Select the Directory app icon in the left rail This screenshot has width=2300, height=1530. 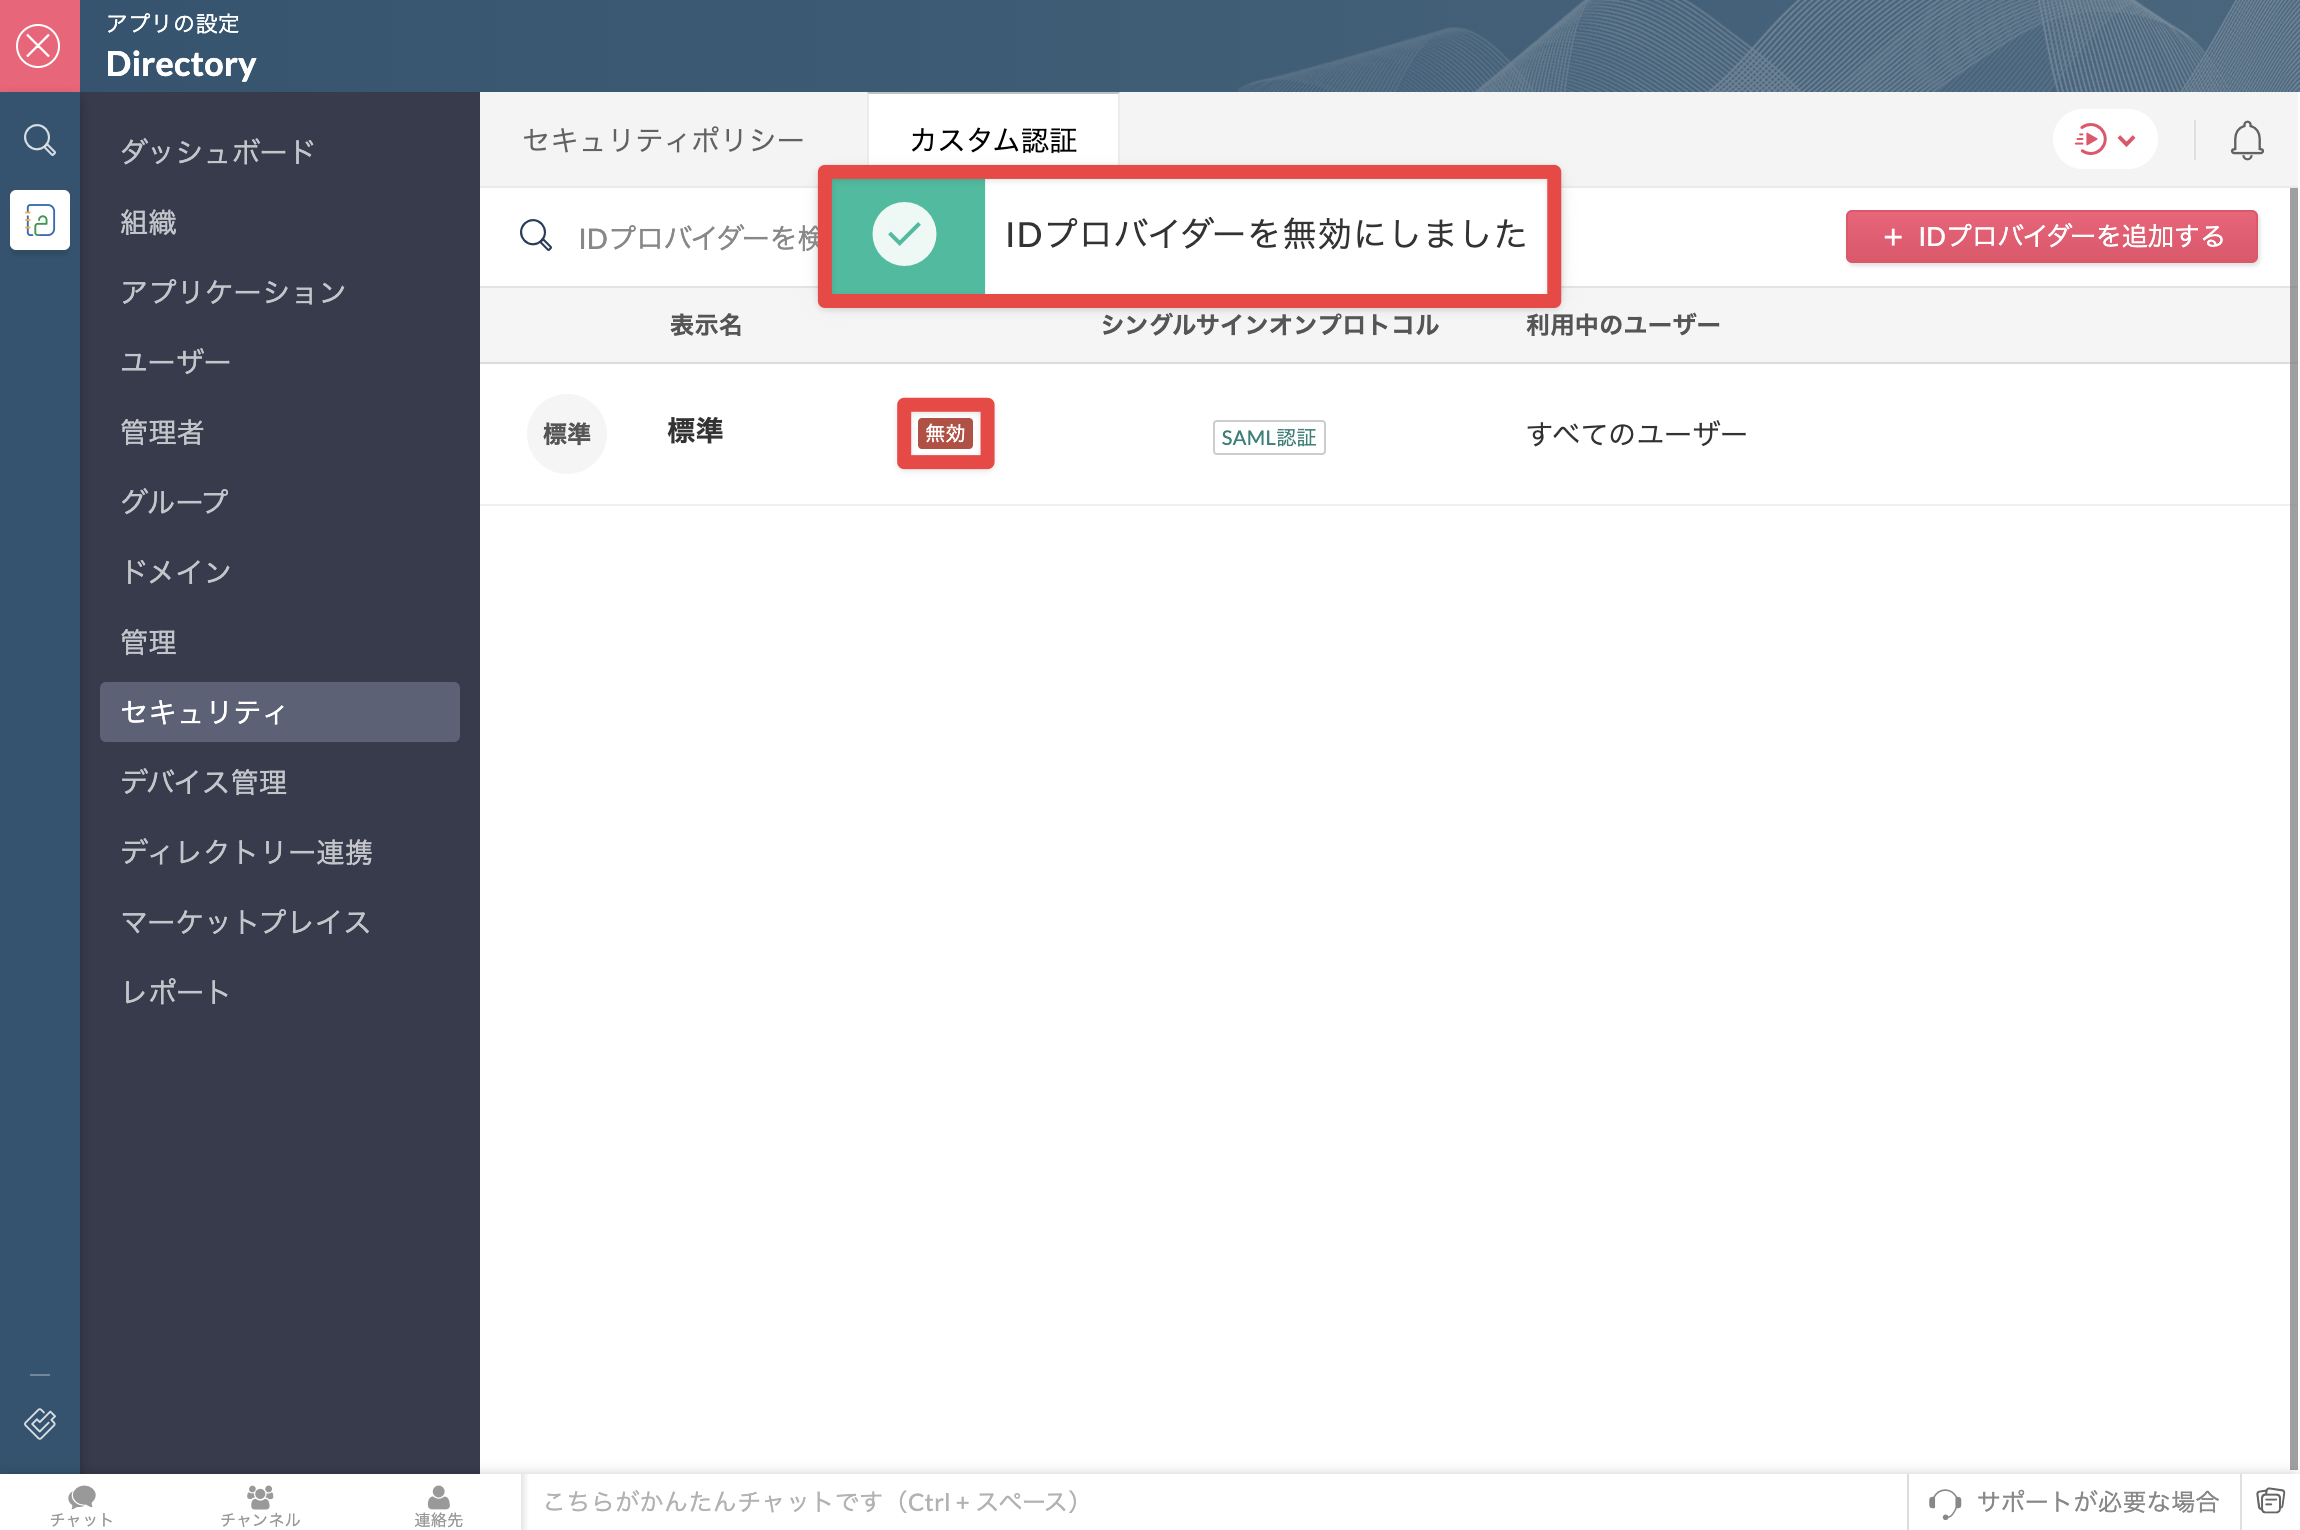[x=40, y=220]
